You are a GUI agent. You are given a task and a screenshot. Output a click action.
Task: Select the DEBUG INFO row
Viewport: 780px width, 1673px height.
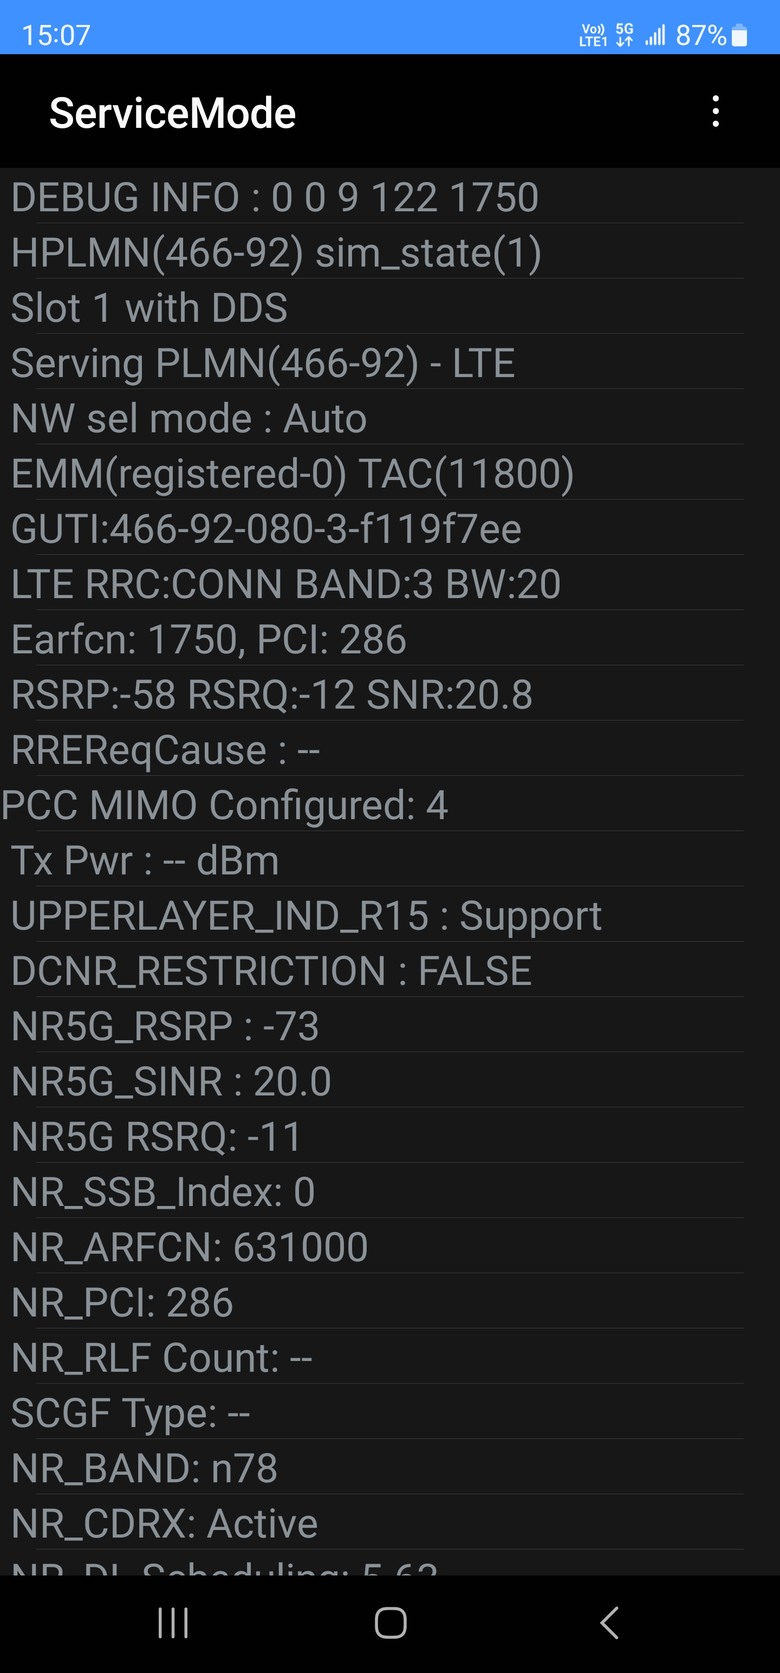[372, 197]
